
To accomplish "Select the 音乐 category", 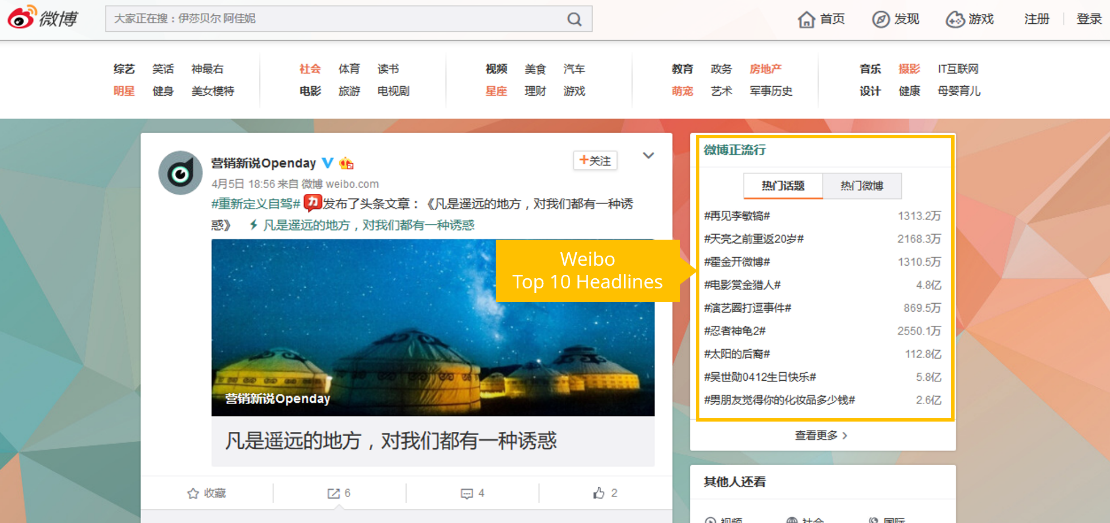I will (870, 69).
